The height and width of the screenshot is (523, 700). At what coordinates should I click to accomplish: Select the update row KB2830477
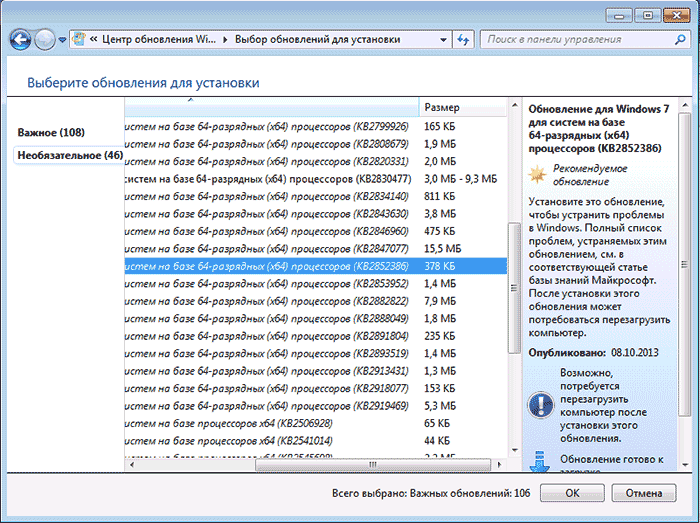pyautogui.click(x=316, y=179)
